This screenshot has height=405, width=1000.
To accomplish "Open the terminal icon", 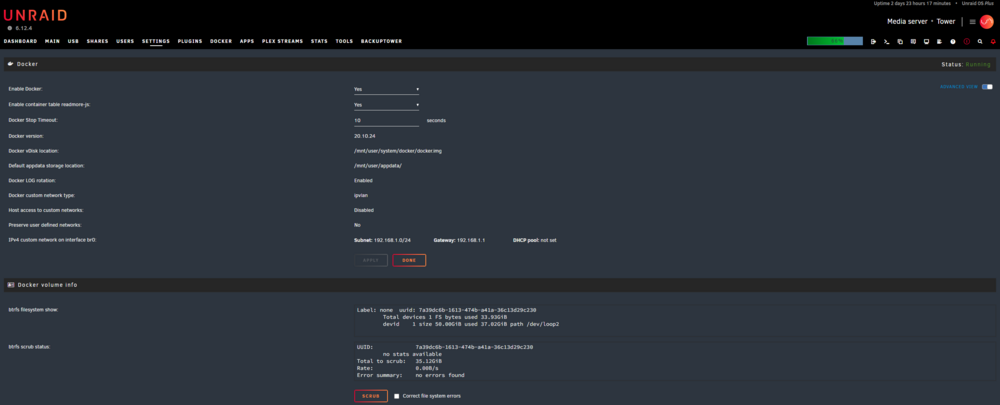I will pos(886,41).
